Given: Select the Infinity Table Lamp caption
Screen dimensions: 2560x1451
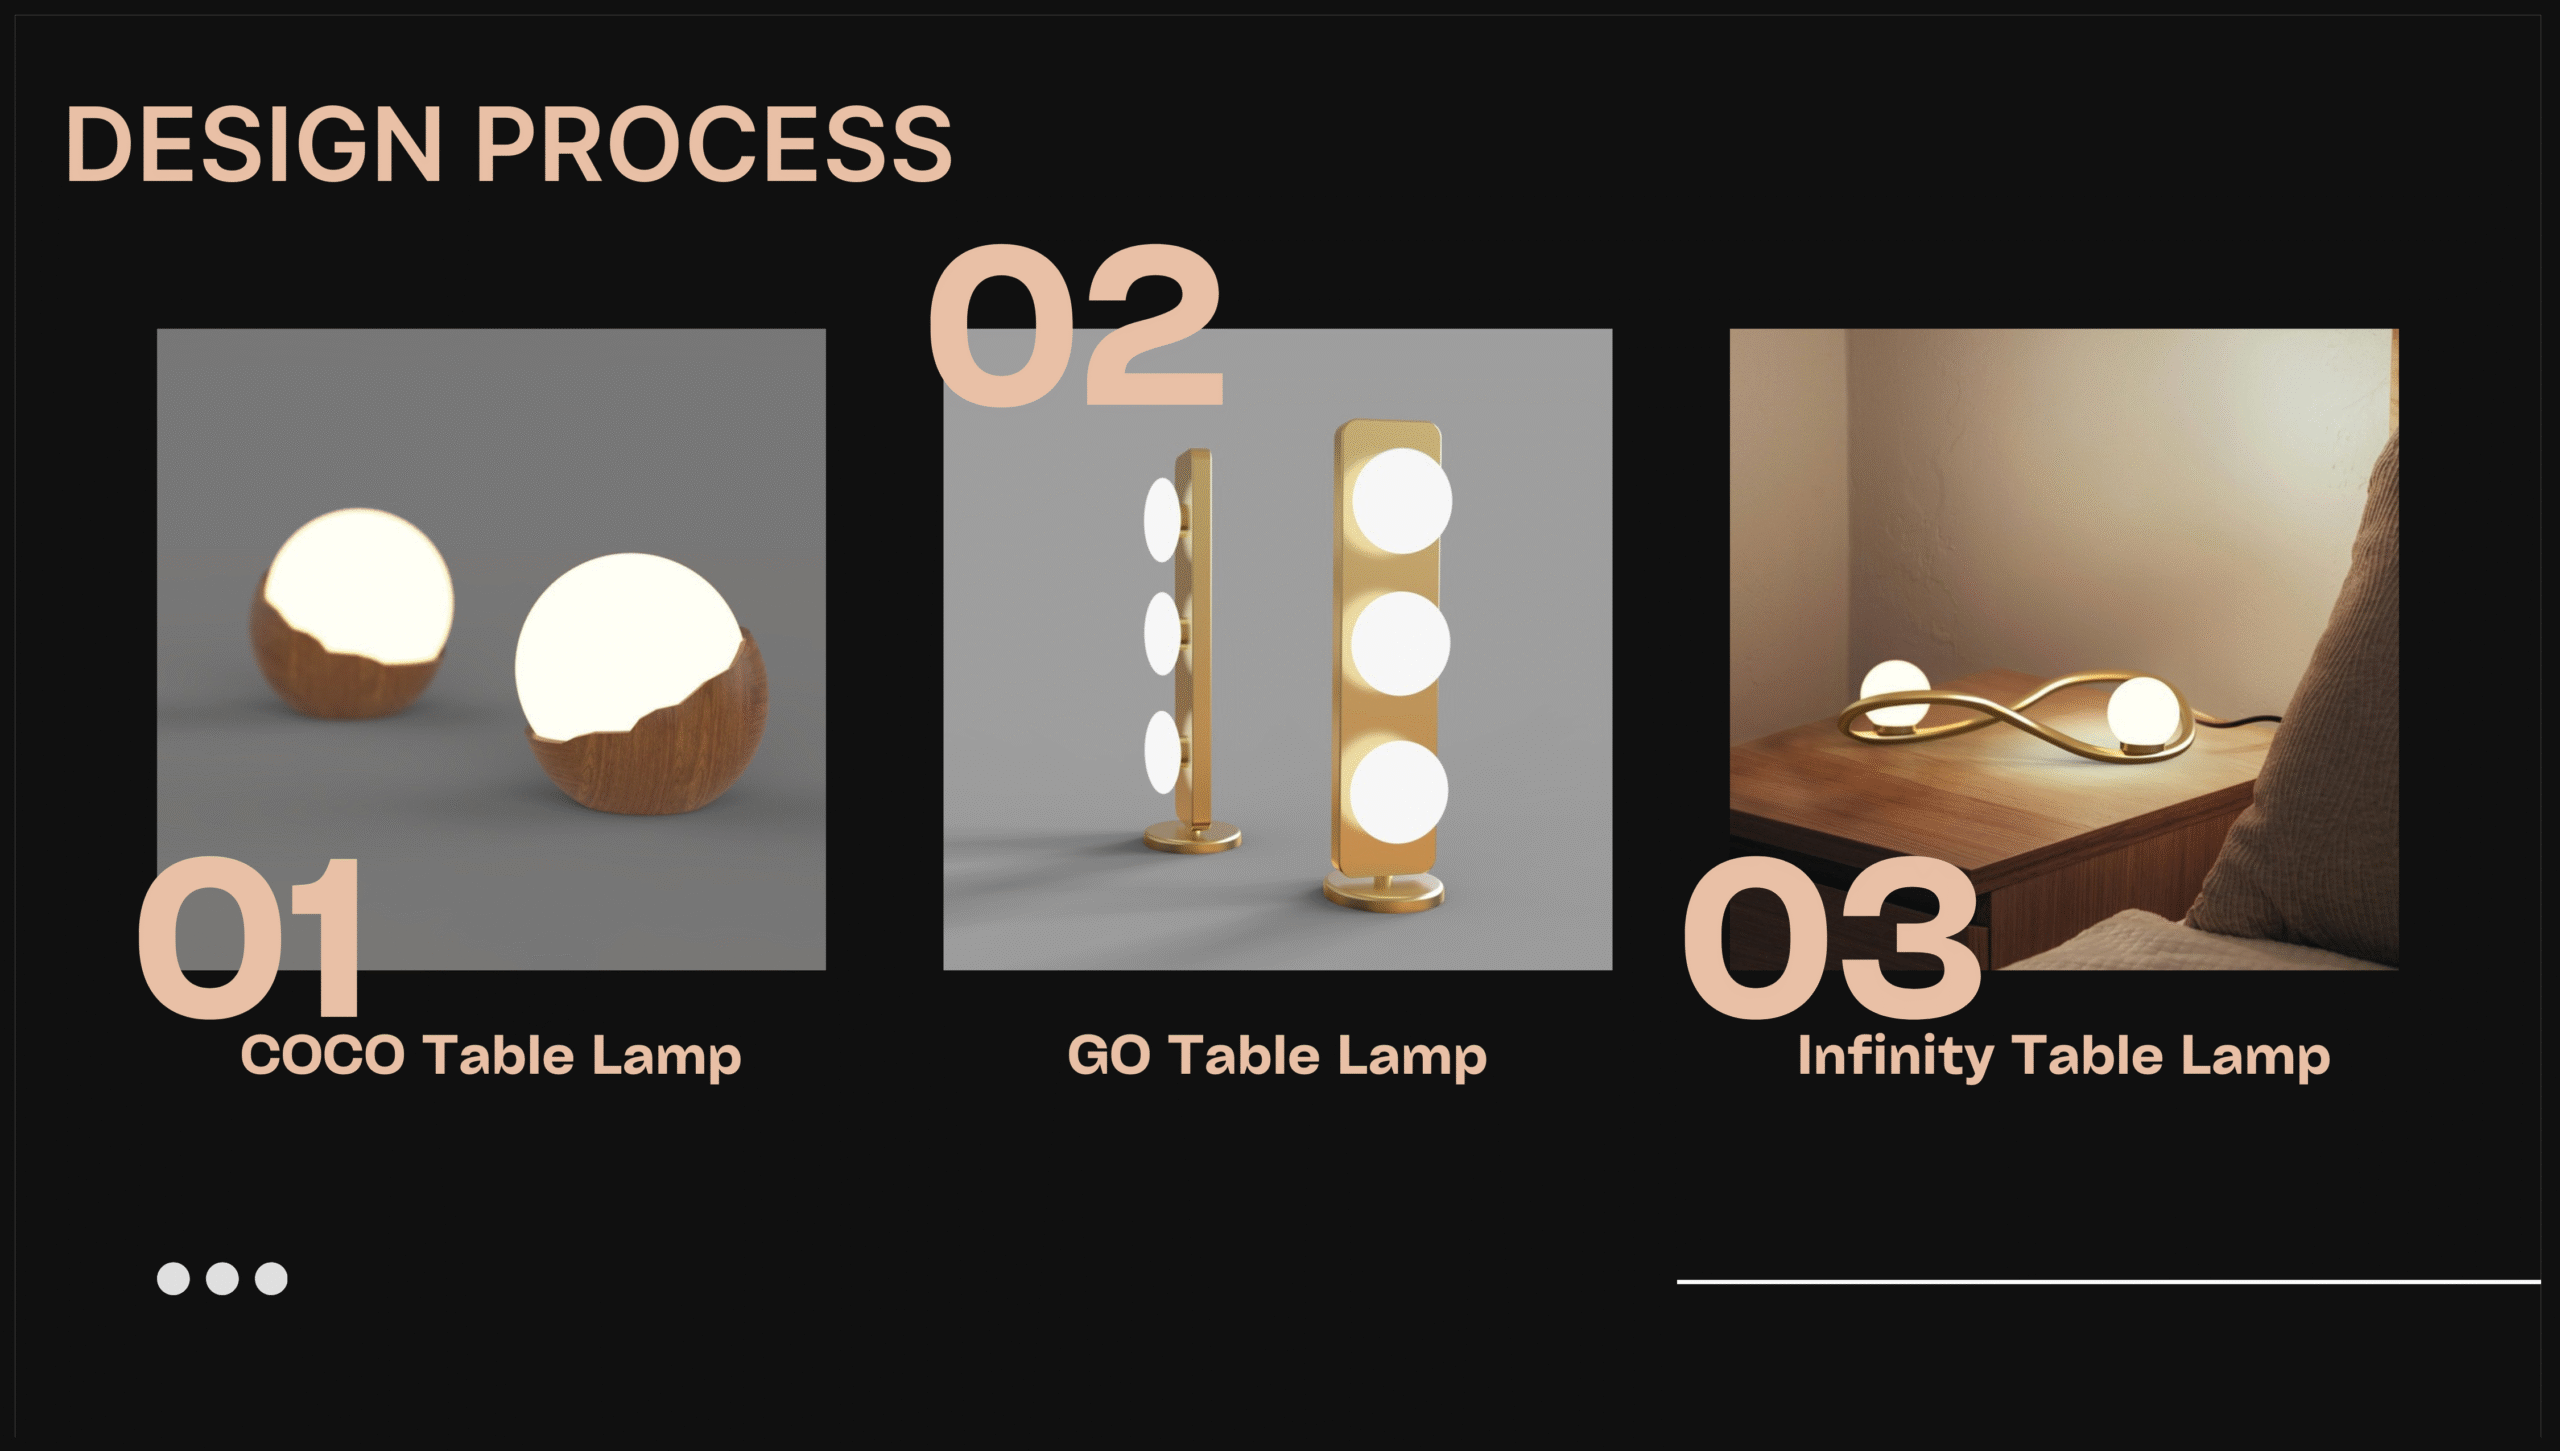Looking at the screenshot, I should [2063, 1056].
